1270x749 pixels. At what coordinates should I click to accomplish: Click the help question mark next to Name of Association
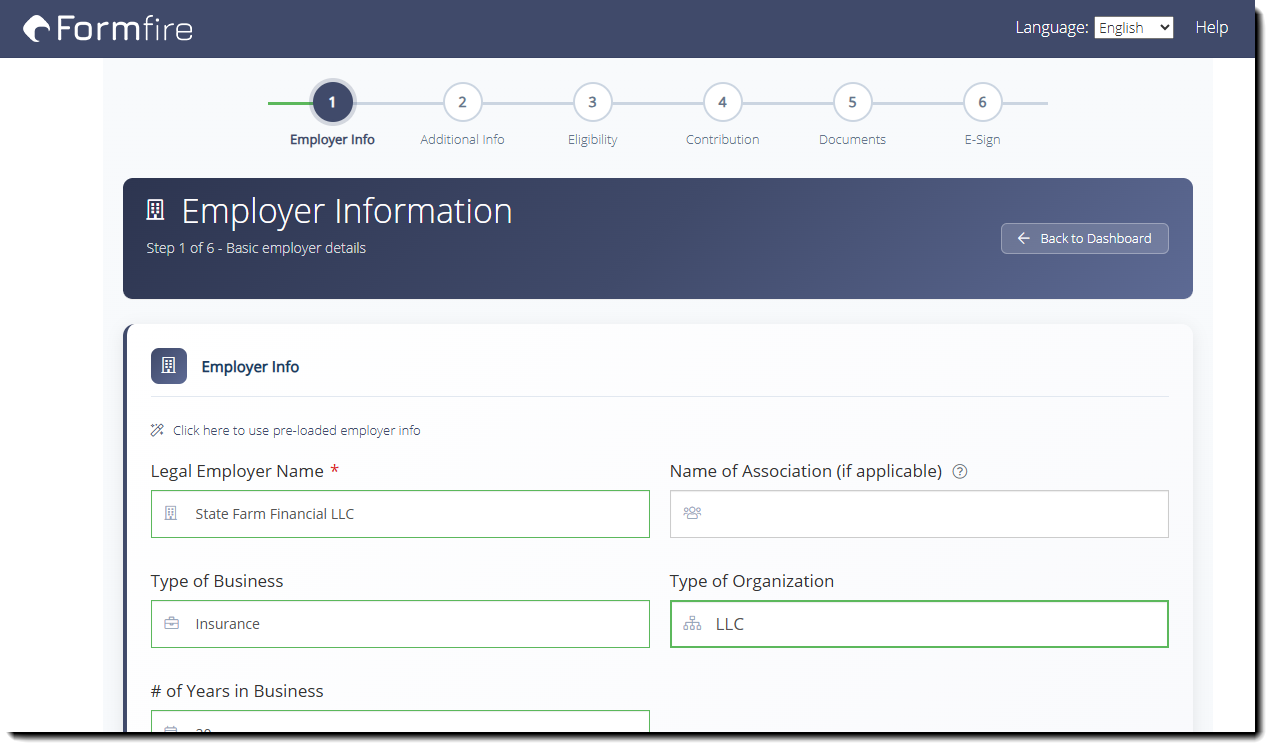click(x=960, y=472)
